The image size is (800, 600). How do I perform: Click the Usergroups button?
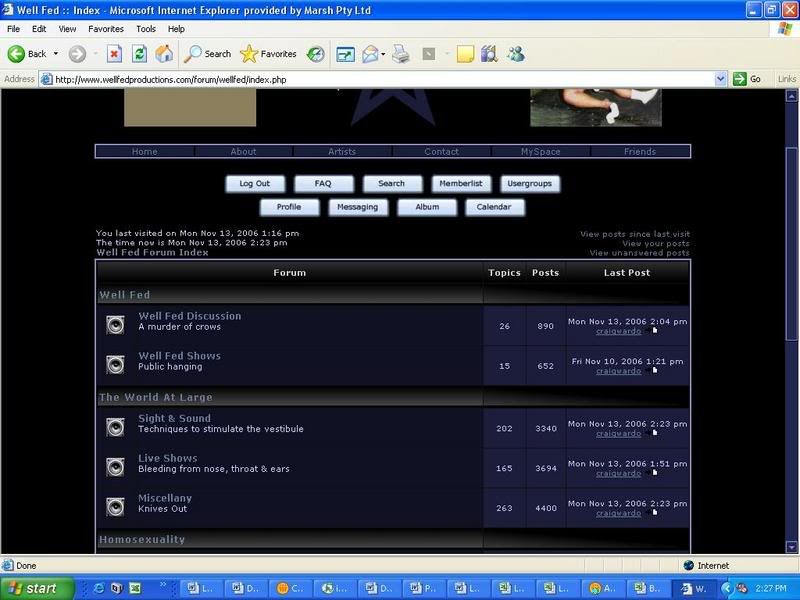pos(530,184)
